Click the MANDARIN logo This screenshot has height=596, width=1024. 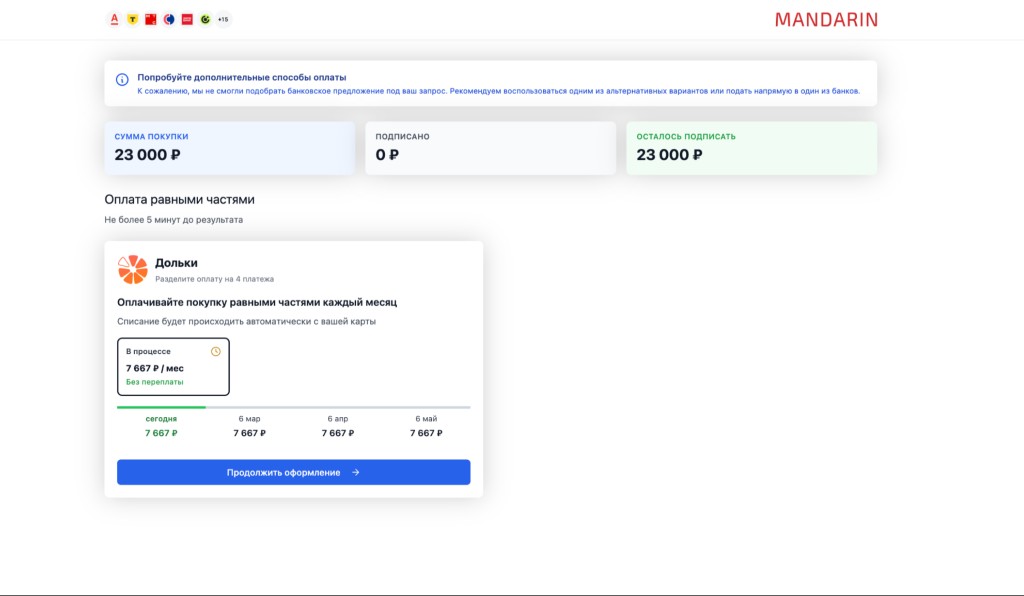click(x=826, y=19)
